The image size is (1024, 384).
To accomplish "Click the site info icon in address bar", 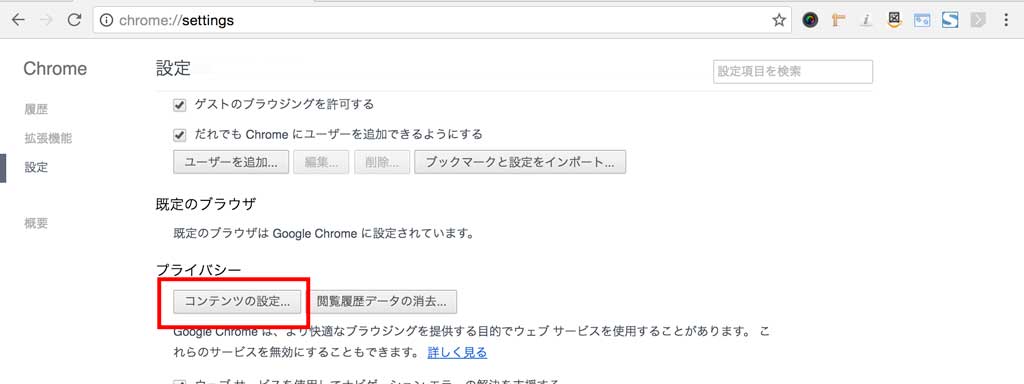I will pyautogui.click(x=106, y=20).
